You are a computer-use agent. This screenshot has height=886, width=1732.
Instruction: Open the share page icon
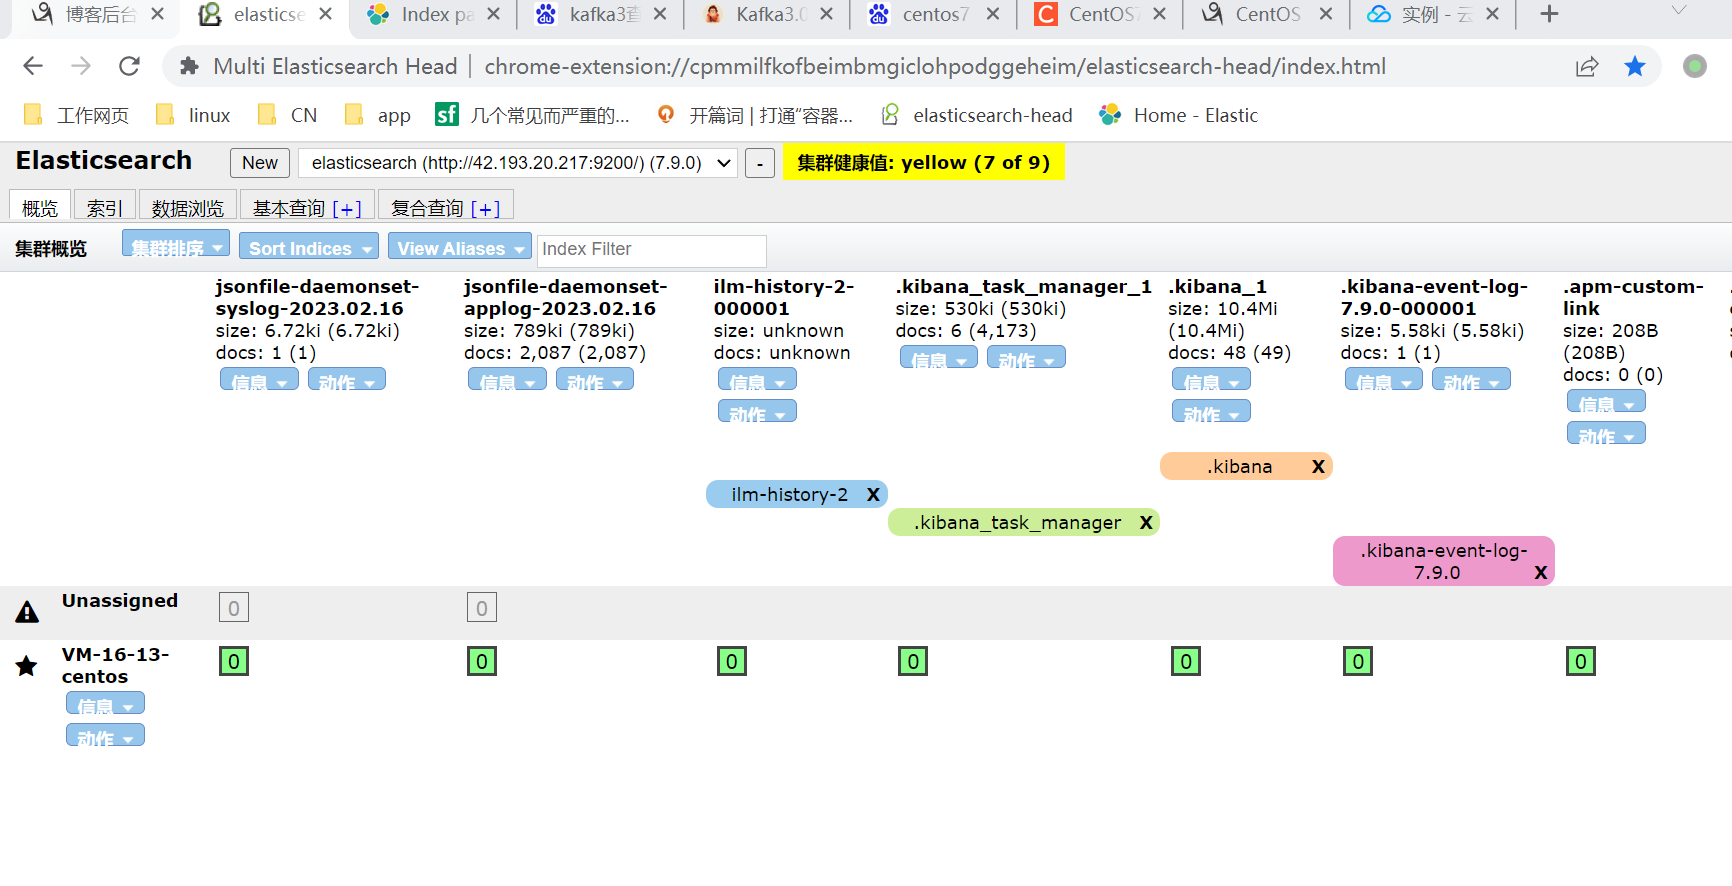pyautogui.click(x=1587, y=66)
